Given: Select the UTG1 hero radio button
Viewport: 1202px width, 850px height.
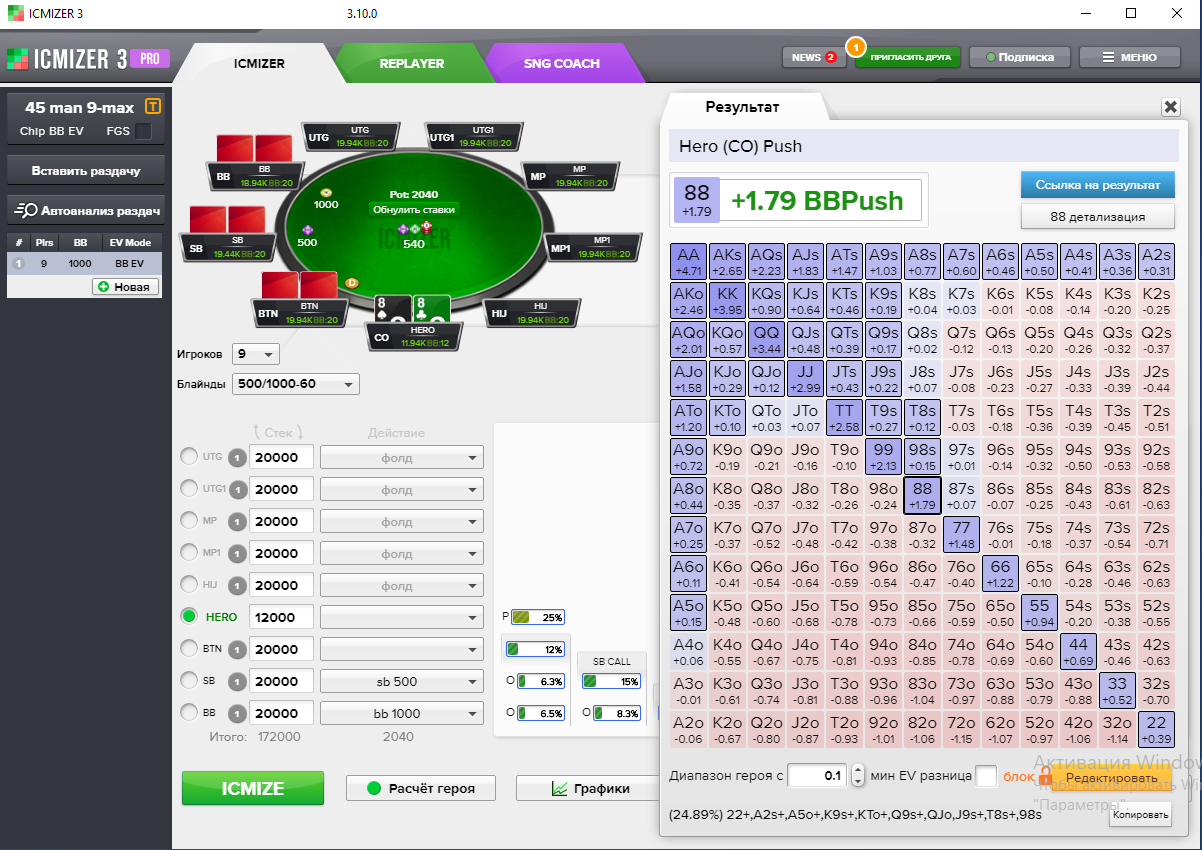Looking at the screenshot, I should (188, 488).
